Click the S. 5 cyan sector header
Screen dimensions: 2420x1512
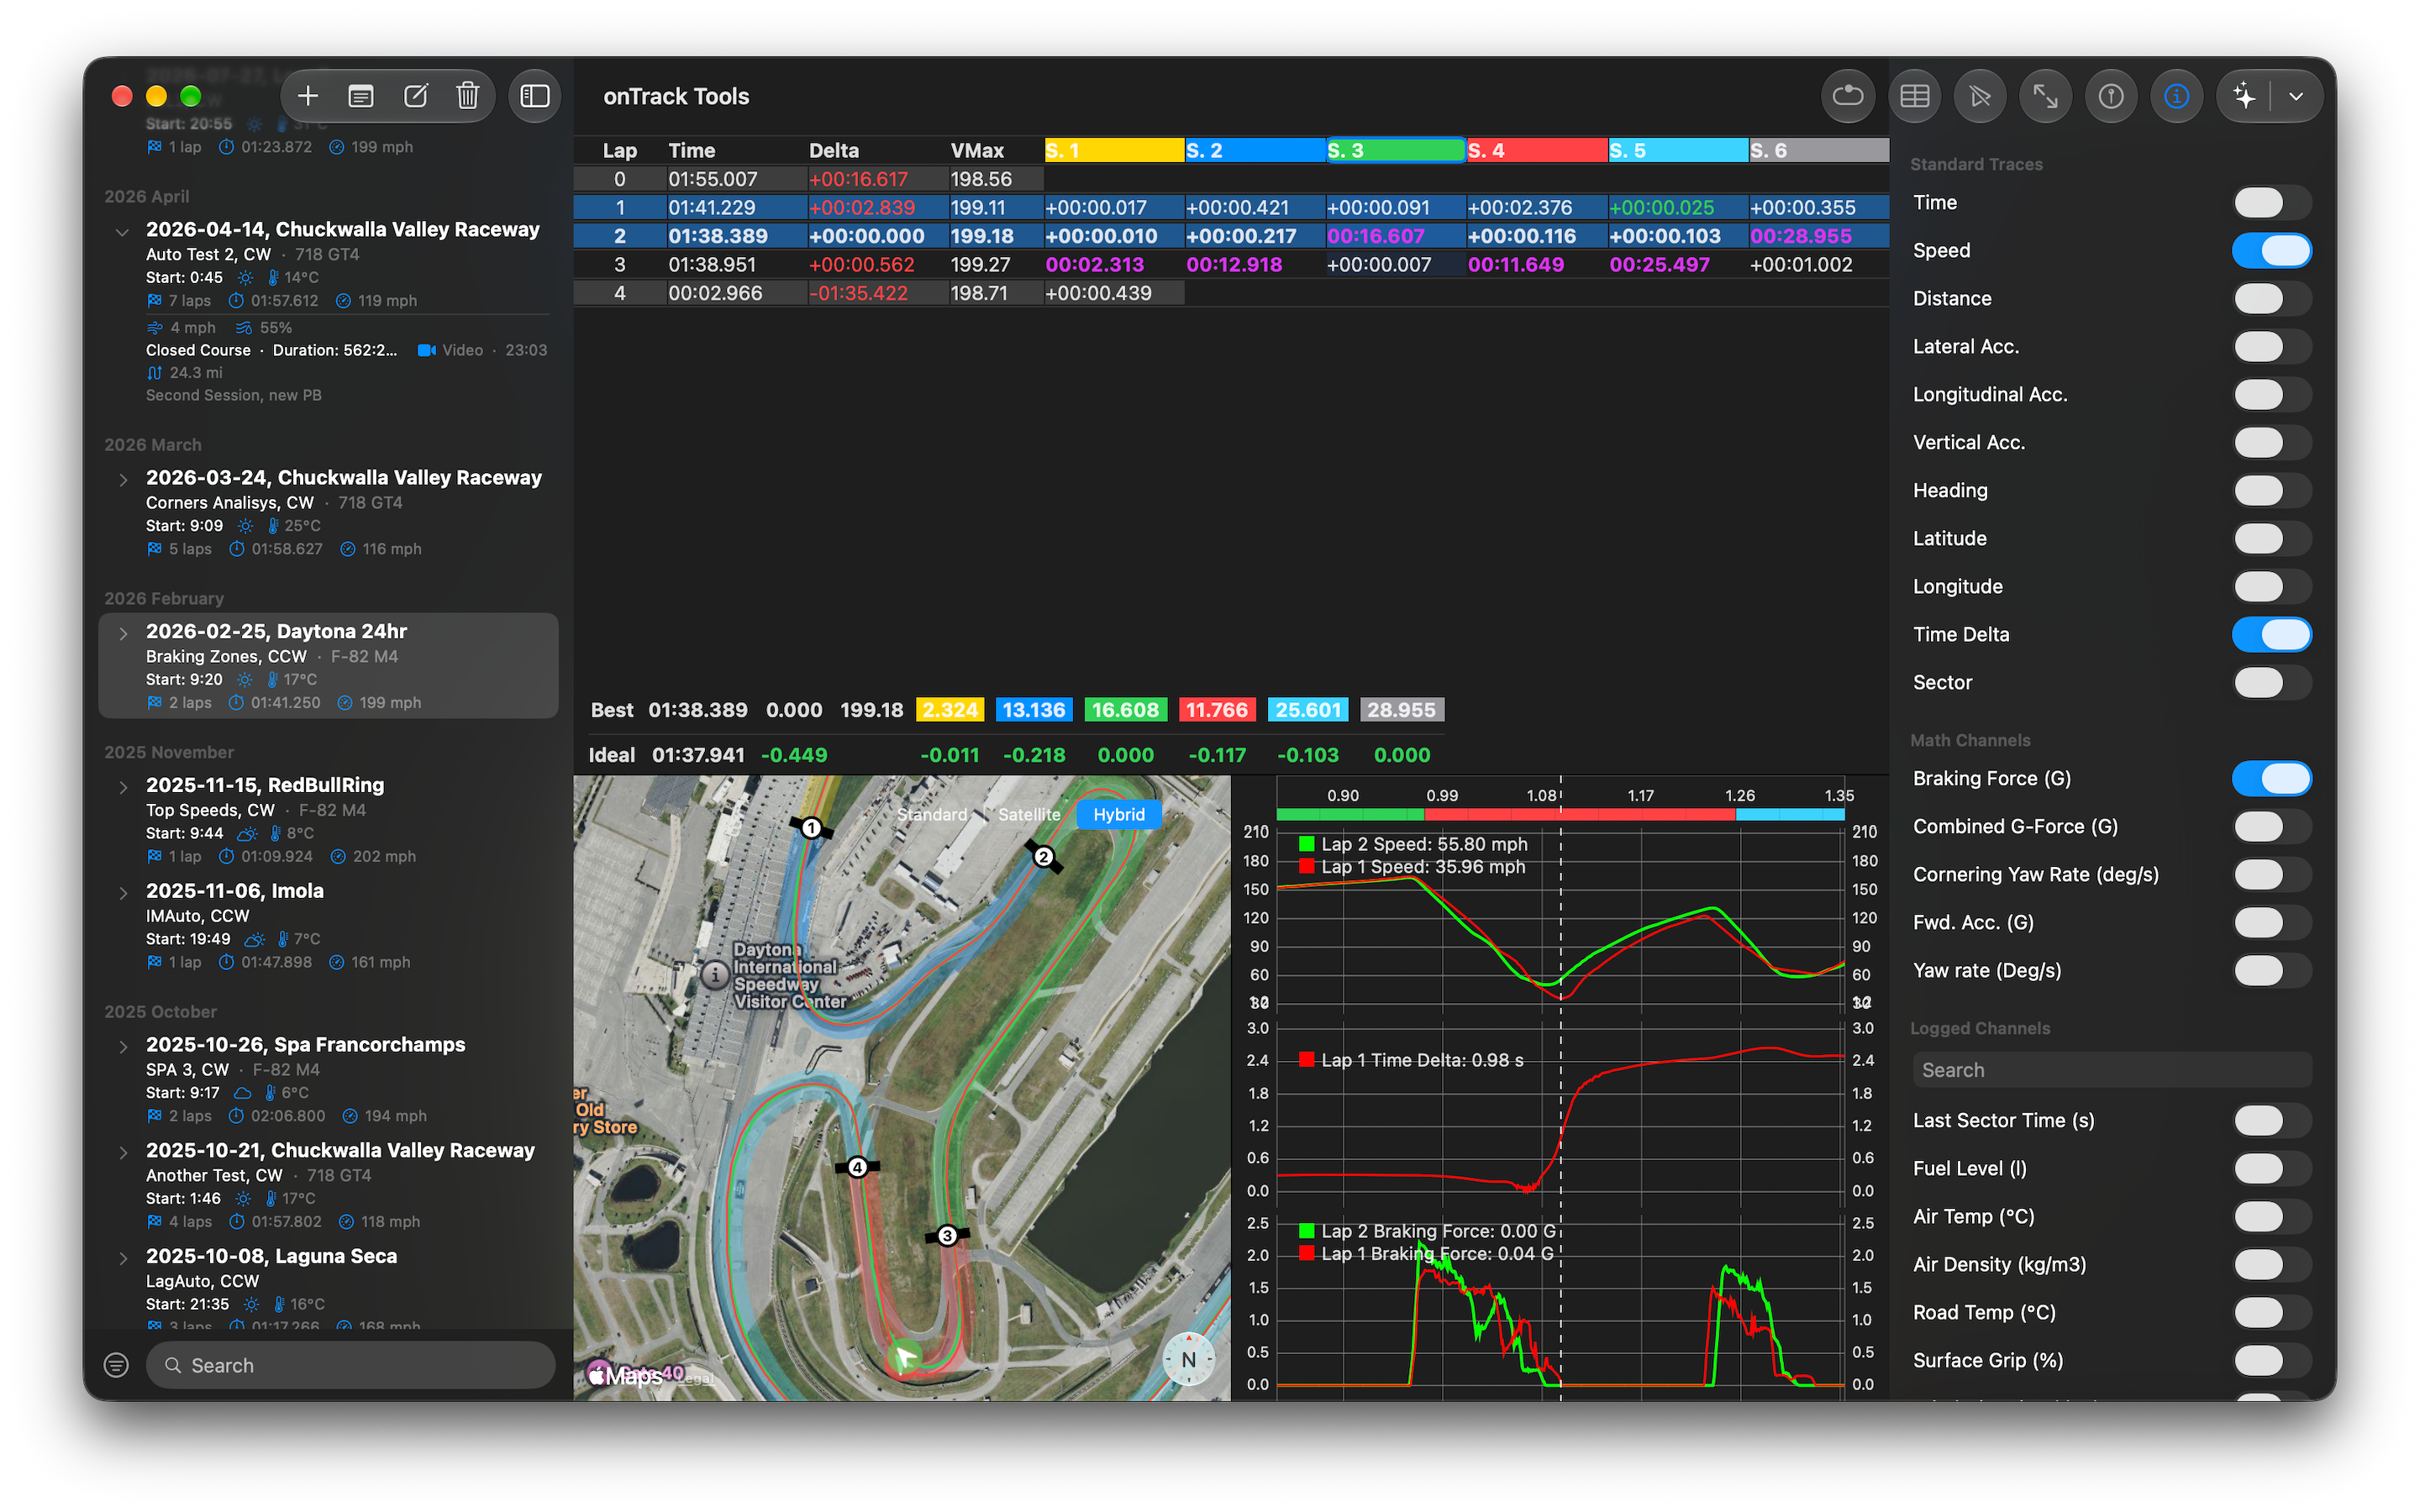coord(1678,150)
